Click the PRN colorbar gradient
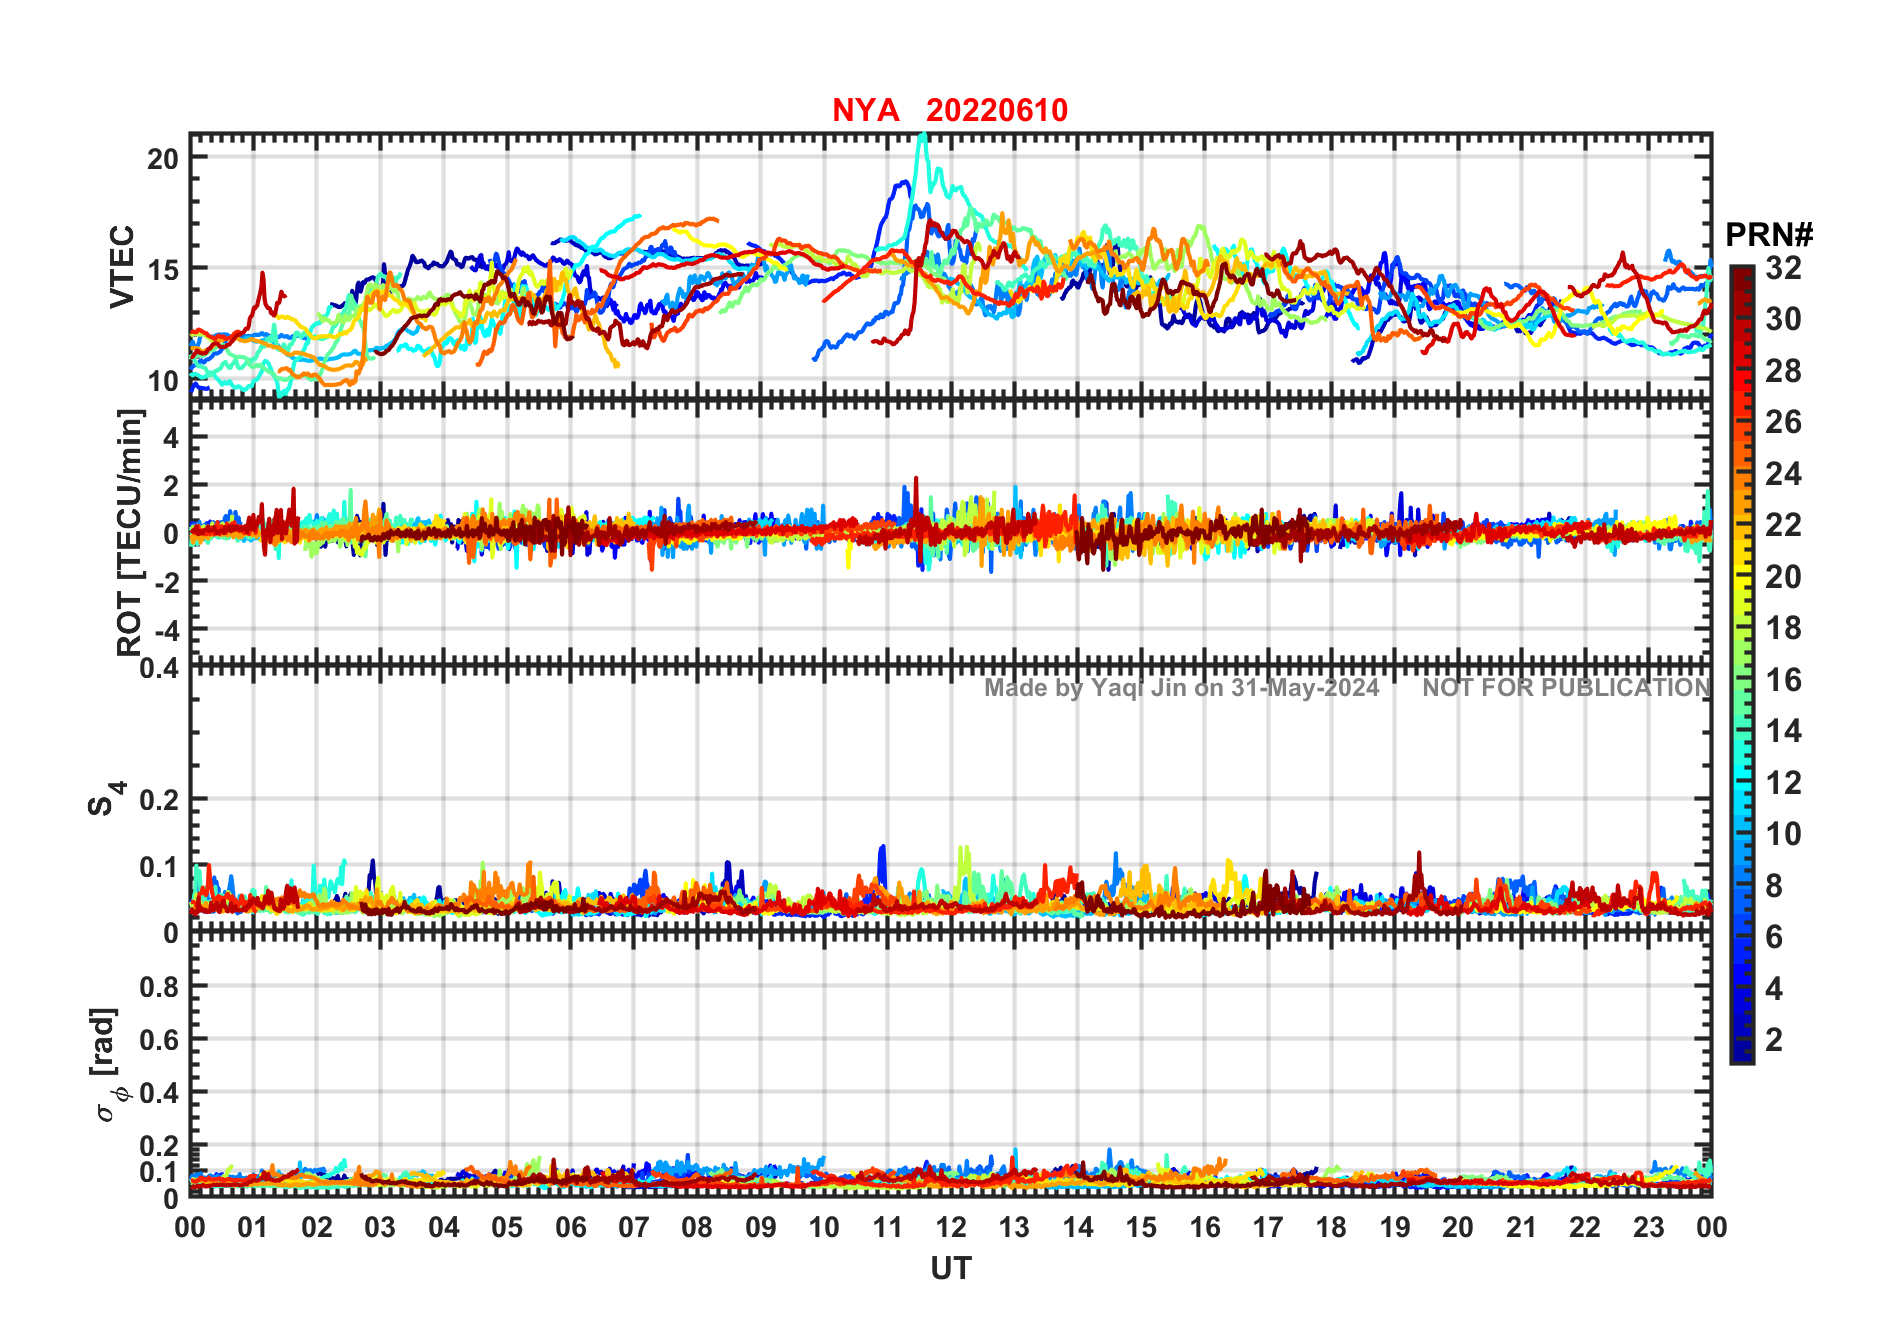The image size is (1902, 1330). [x=1742, y=664]
